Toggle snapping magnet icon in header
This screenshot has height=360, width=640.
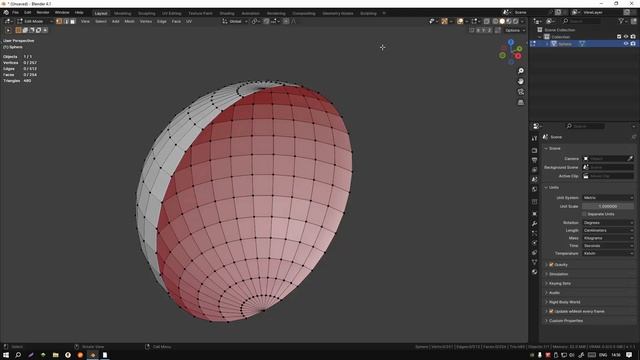pos(266,21)
